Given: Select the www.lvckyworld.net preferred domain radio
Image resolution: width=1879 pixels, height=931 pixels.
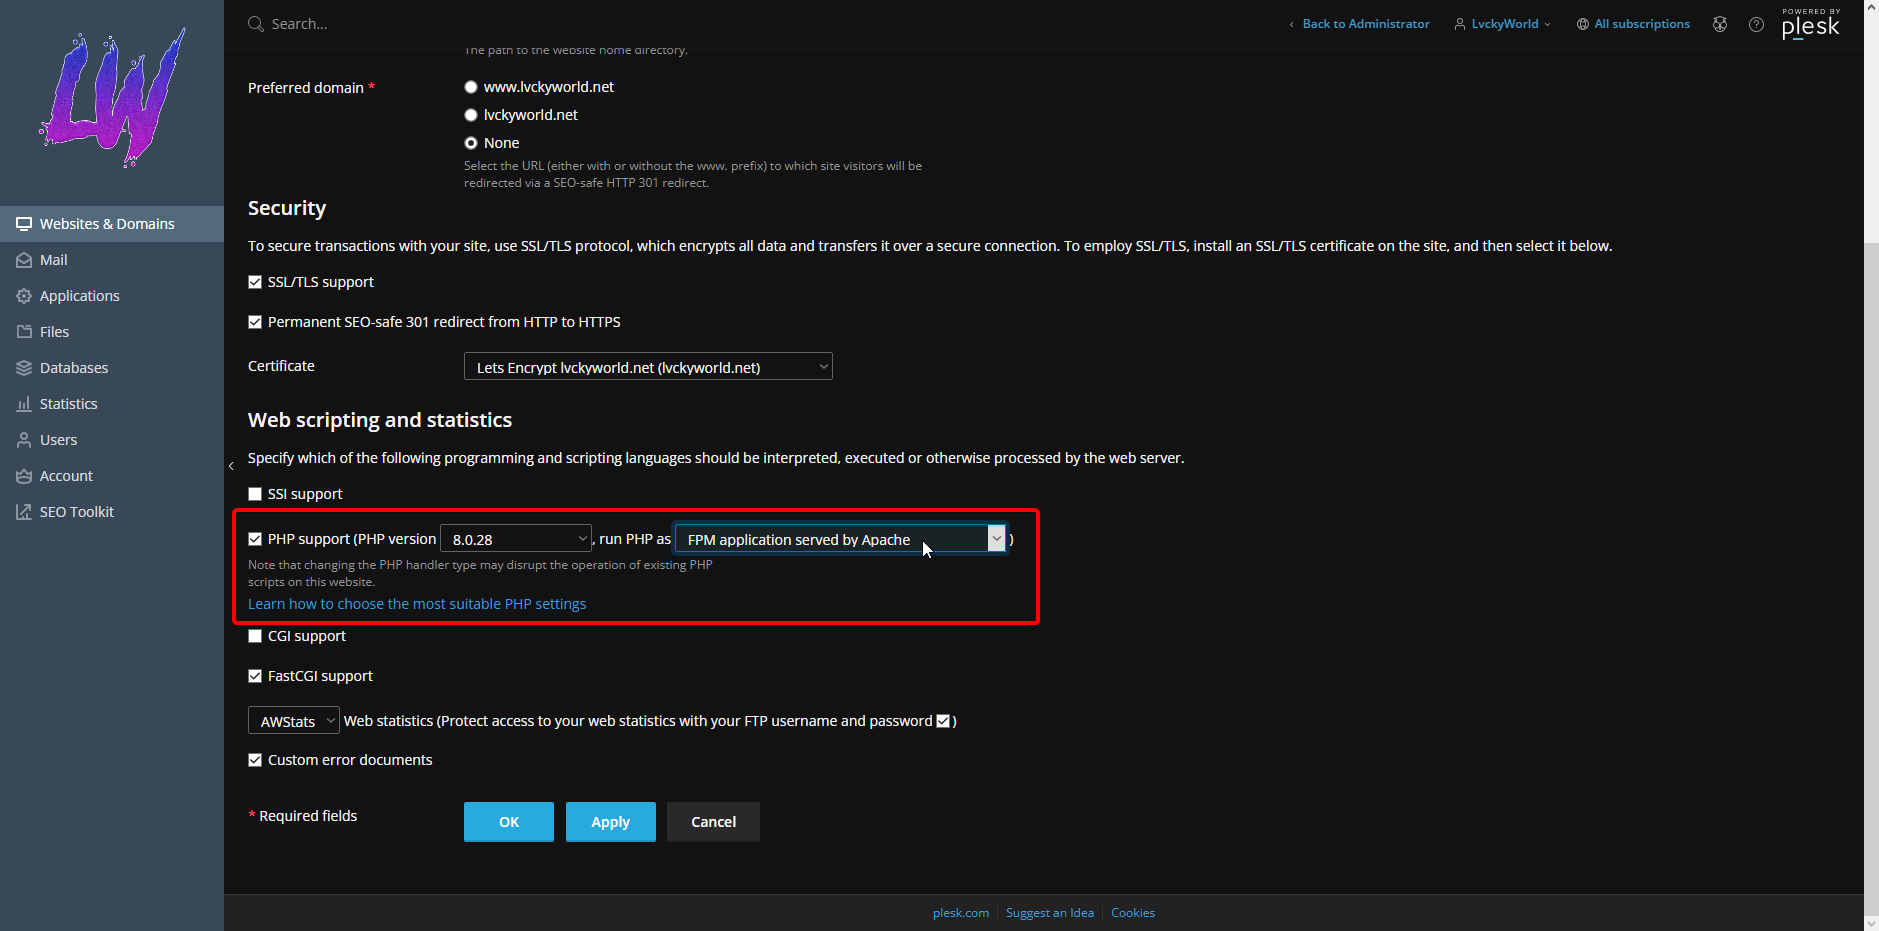Looking at the screenshot, I should (x=471, y=87).
